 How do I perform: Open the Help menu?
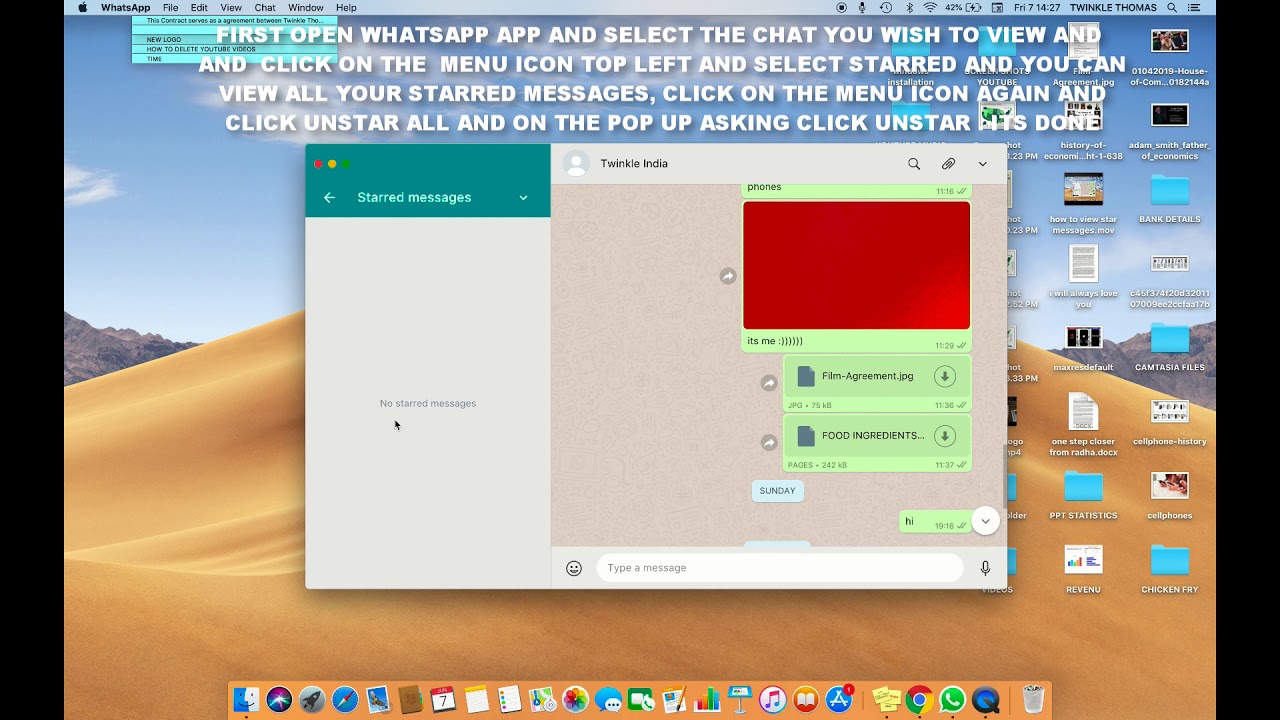pos(346,7)
